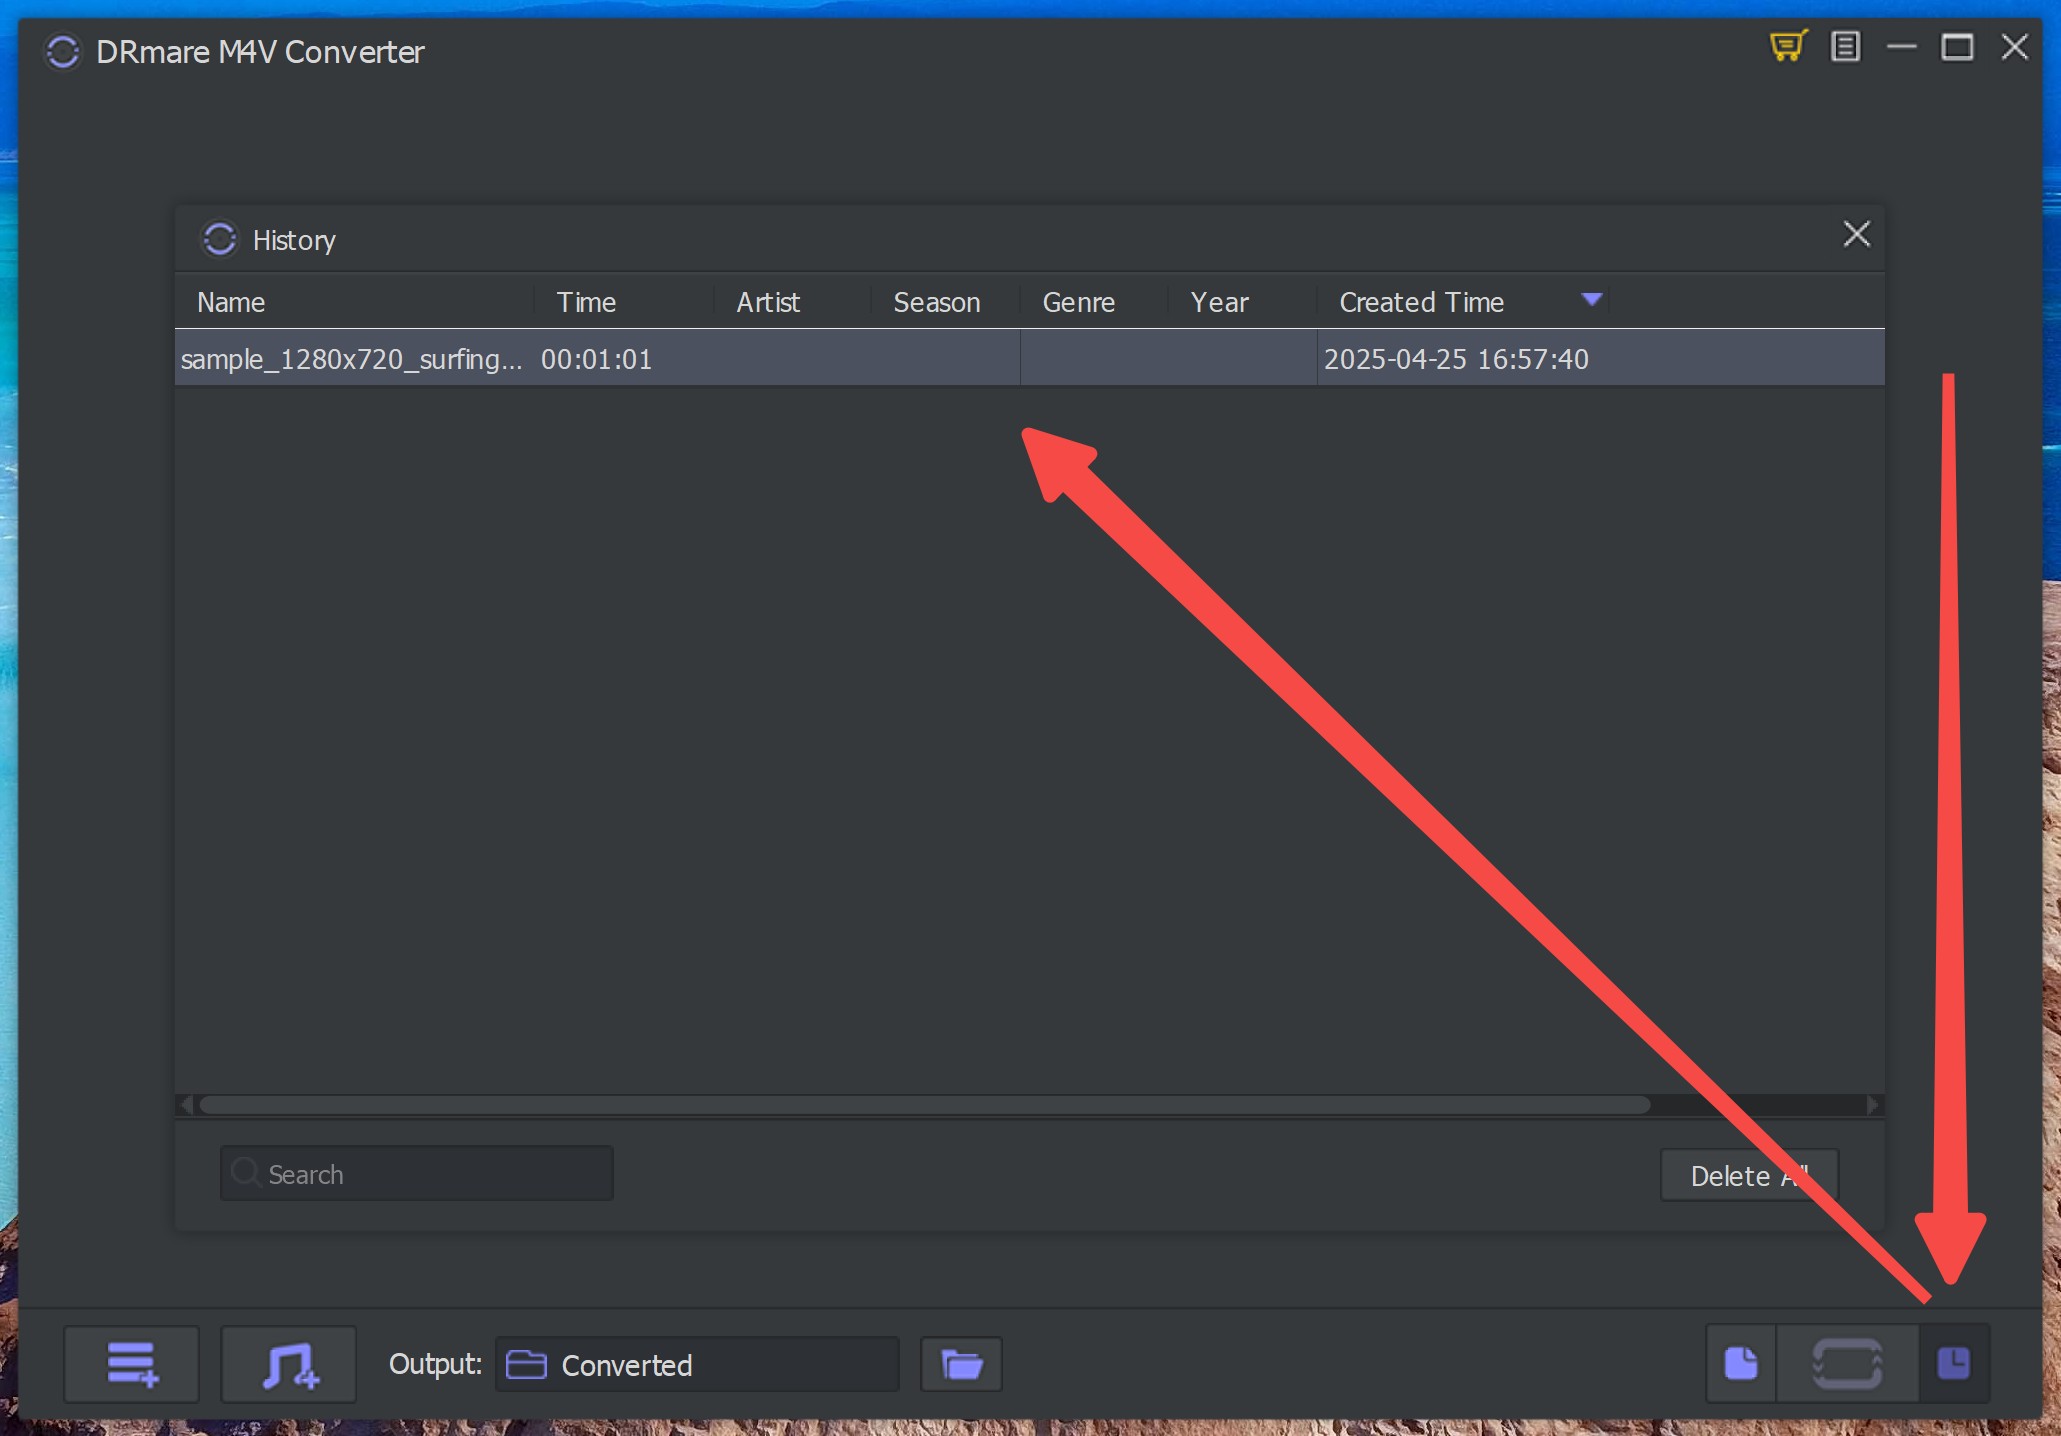This screenshot has height=1436, width=2061.
Task: Close the History panel
Action: point(1856,234)
